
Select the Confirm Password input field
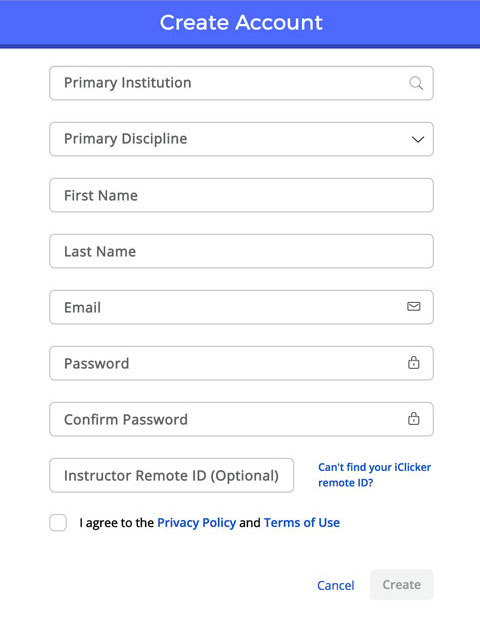coord(241,419)
